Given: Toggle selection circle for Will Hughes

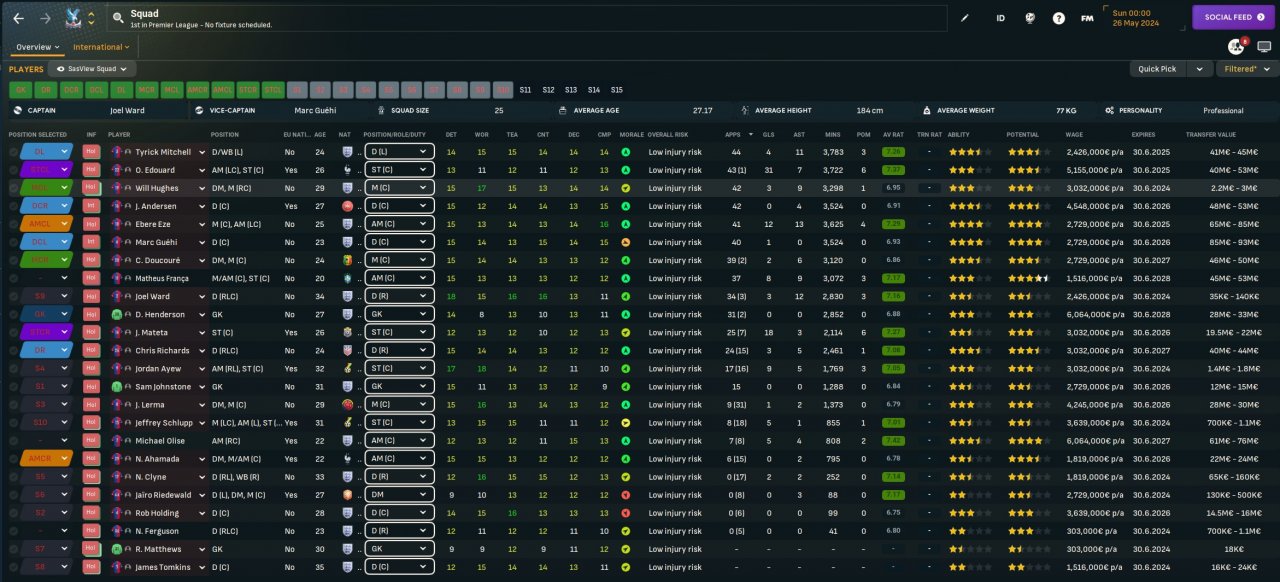Looking at the screenshot, I should (14, 188).
